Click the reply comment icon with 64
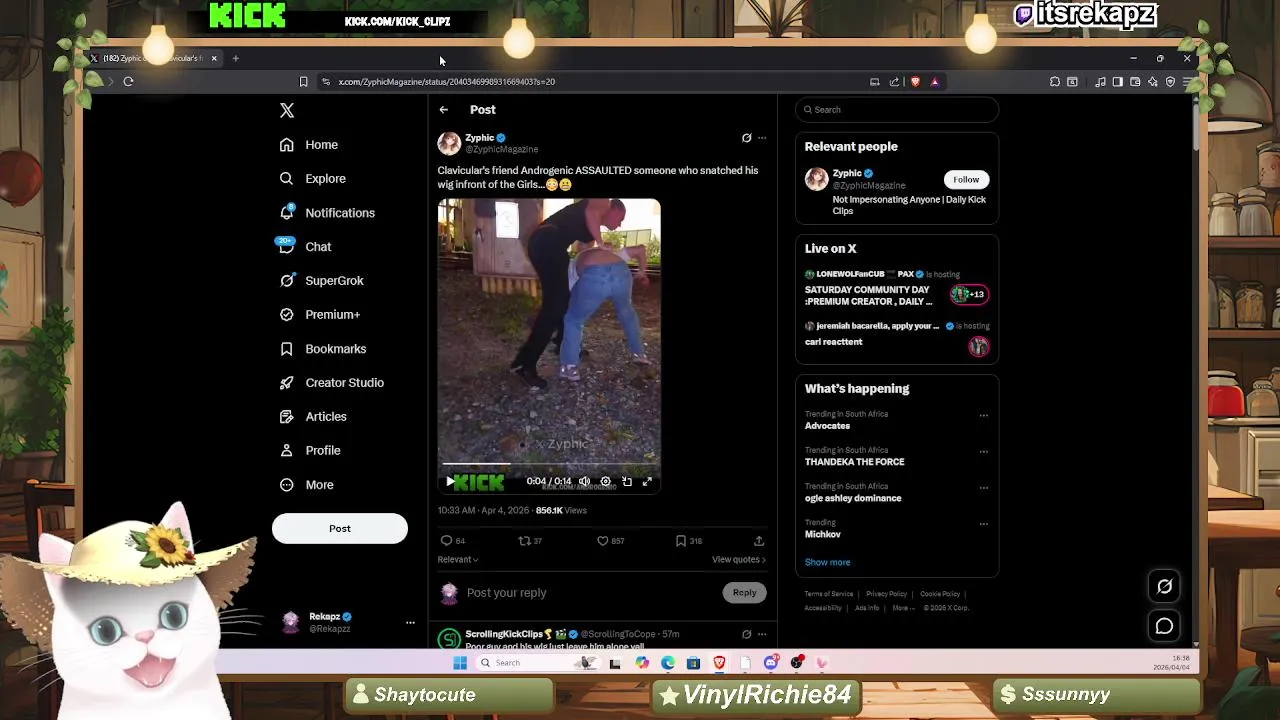The width and height of the screenshot is (1280, 720). tap(453, 541)
